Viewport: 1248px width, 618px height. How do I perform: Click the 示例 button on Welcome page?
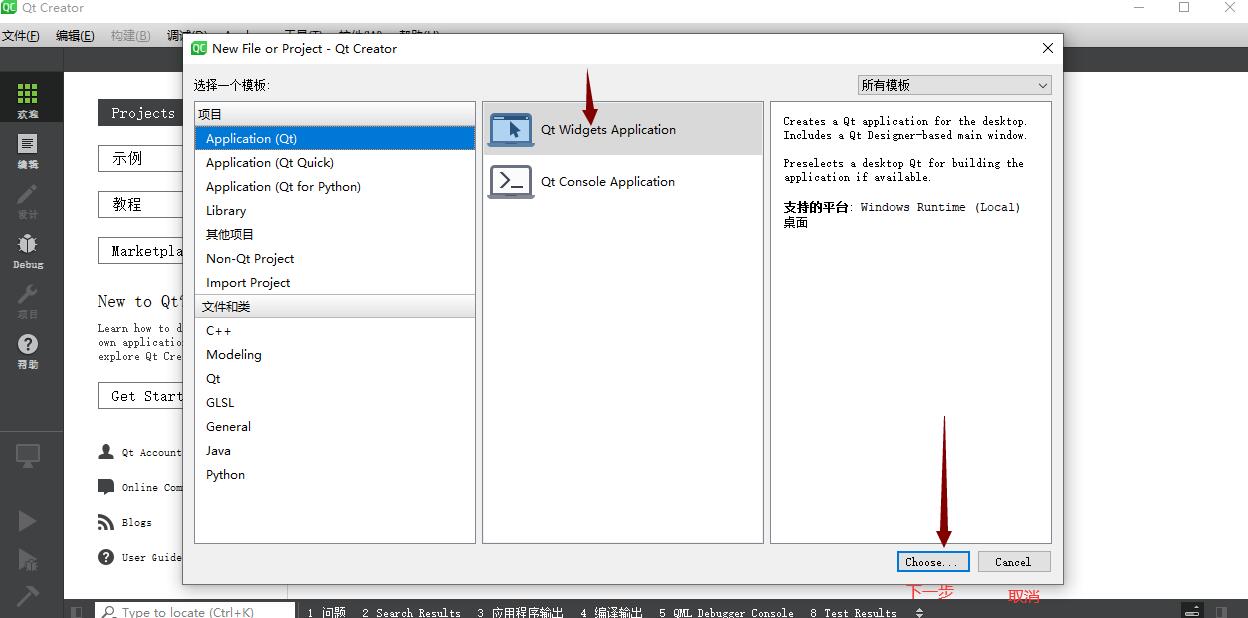click(x=140, y=158)
